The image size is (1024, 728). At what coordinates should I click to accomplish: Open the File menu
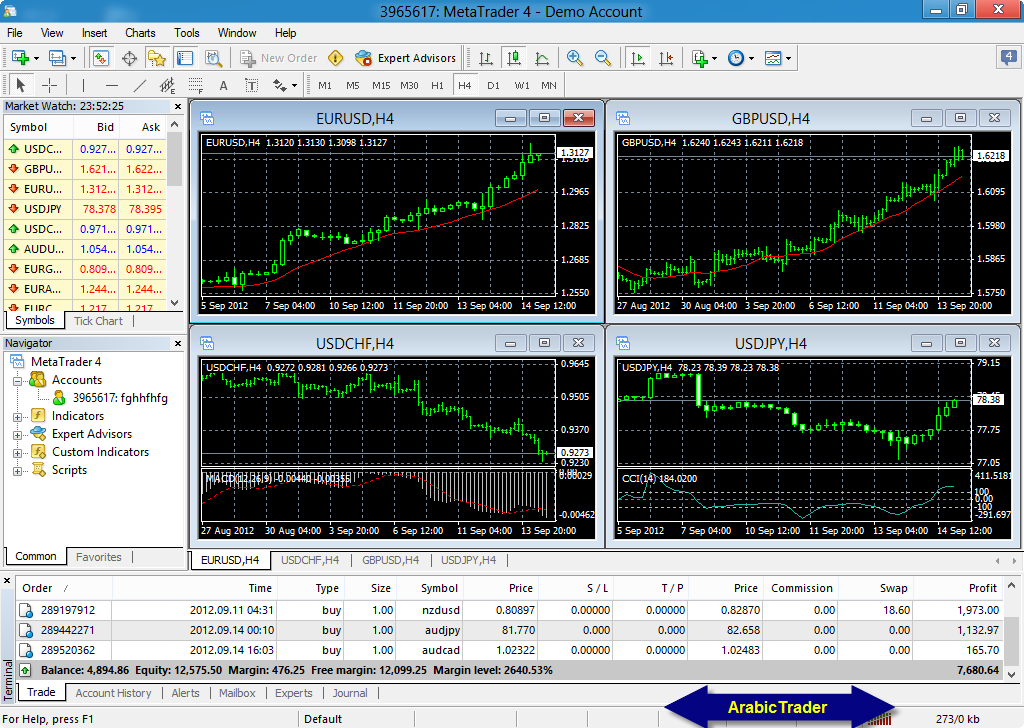coord(14,33)
